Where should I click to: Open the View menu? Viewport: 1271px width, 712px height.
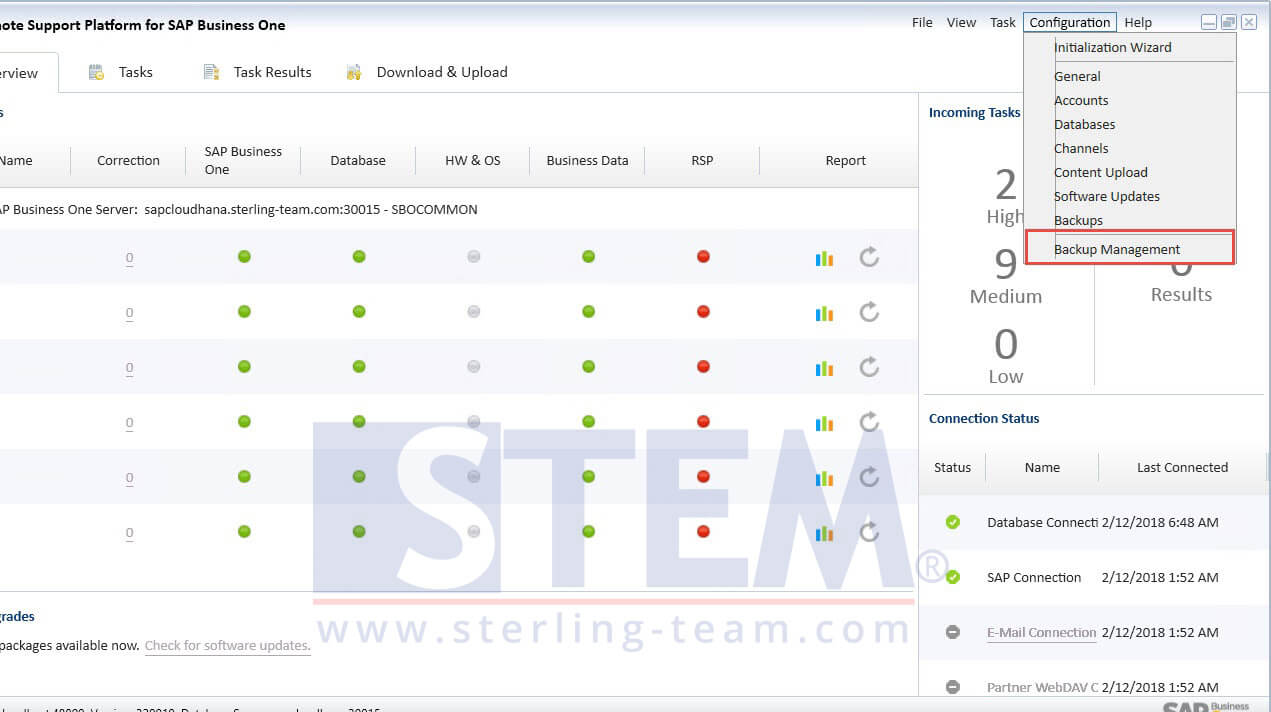(961, 22)
